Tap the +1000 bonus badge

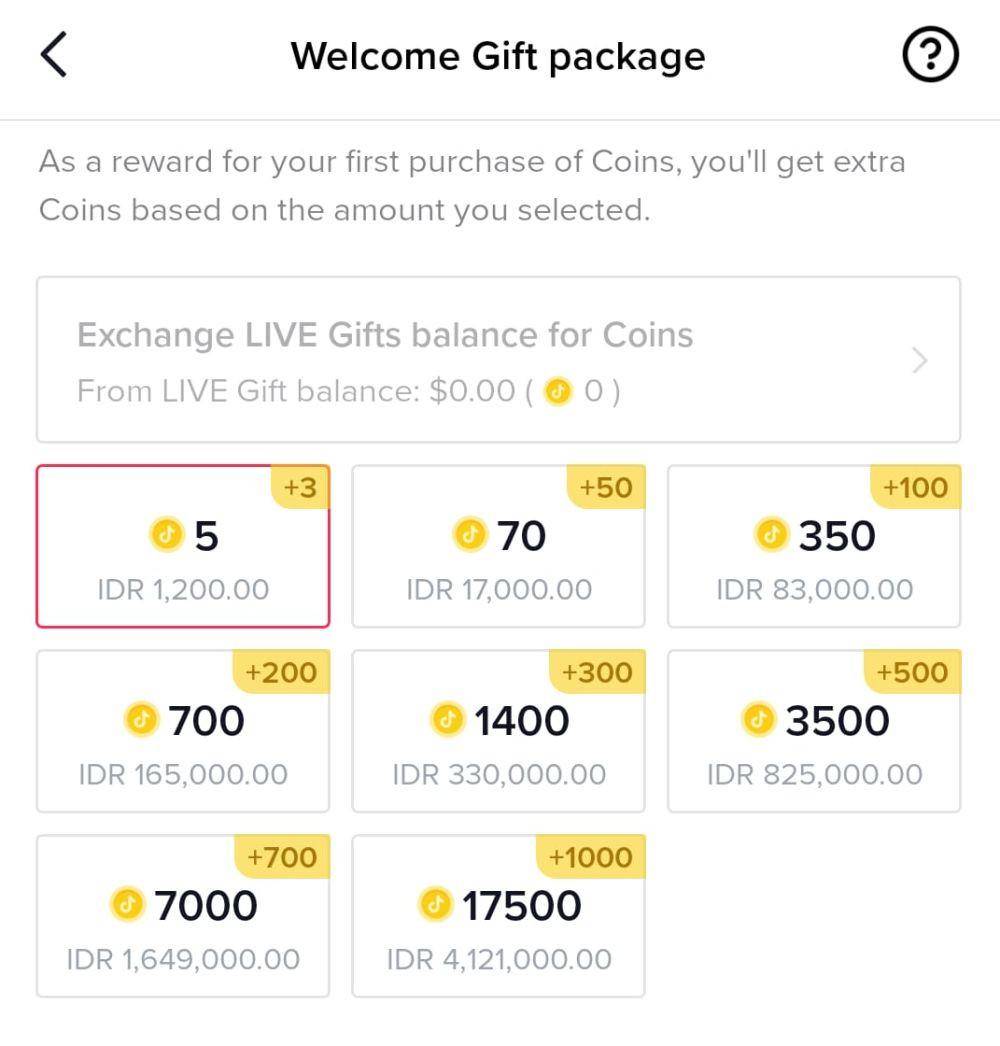[x=590, y=857]
